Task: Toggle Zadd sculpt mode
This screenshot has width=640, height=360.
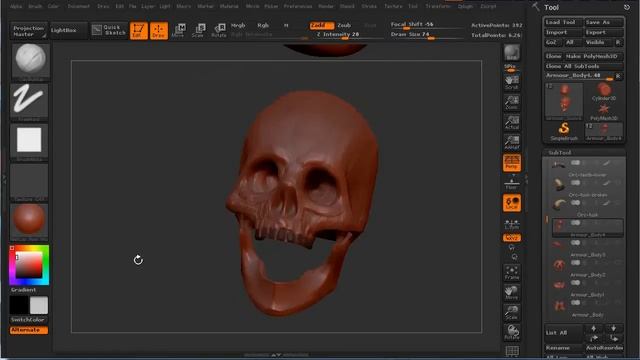Action: 322,25
